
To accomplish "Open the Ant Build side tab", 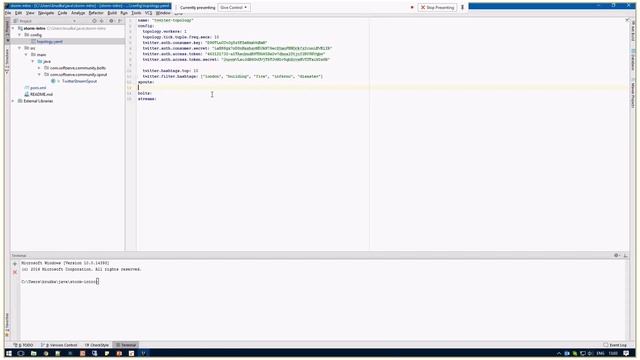I will point(633,31).
